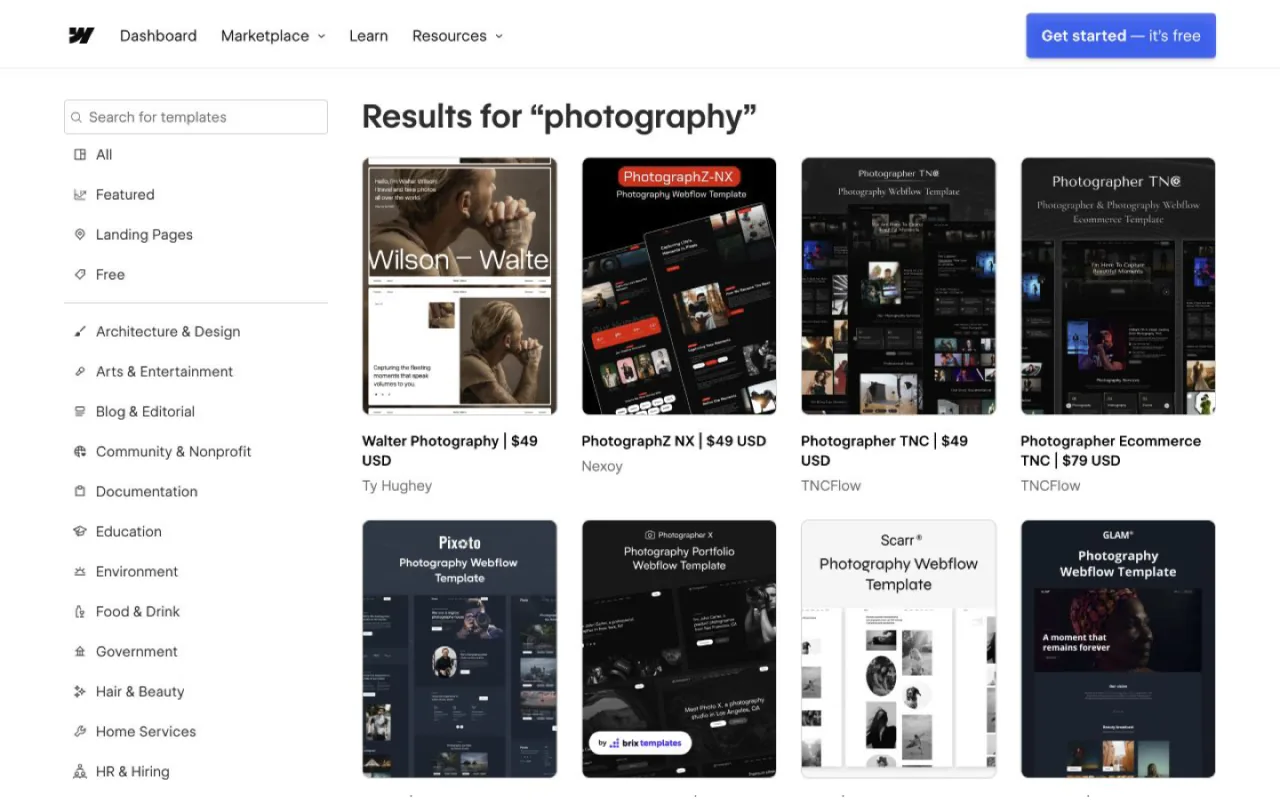Screen dimensions: 1280x800
Task: Click Walter Photography | $49 USD title
Action: (450, 451)
